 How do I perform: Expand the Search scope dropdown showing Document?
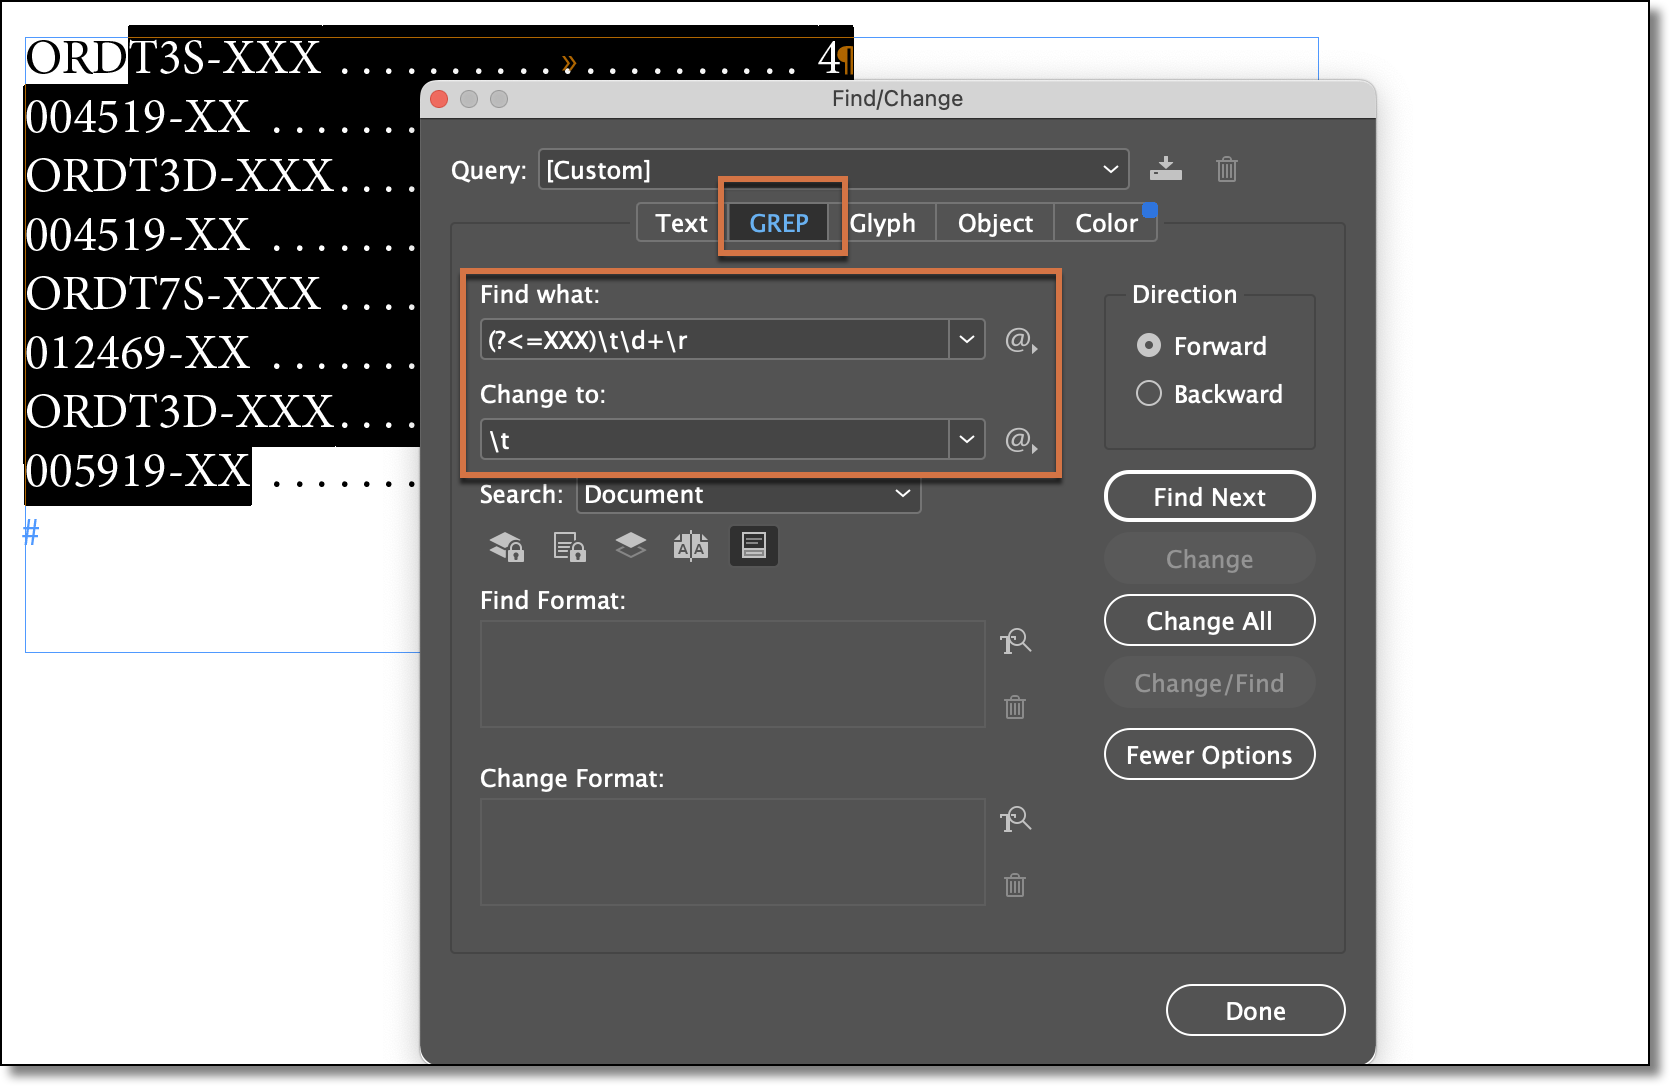(901, 494)
